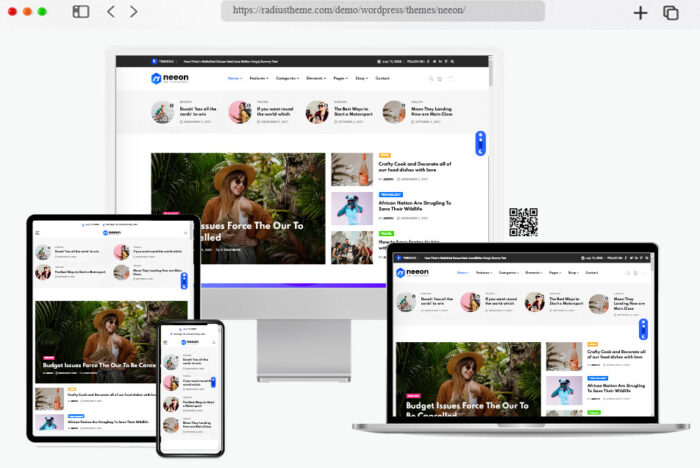Expand the Features menu on the monitor

pos(259,78)
